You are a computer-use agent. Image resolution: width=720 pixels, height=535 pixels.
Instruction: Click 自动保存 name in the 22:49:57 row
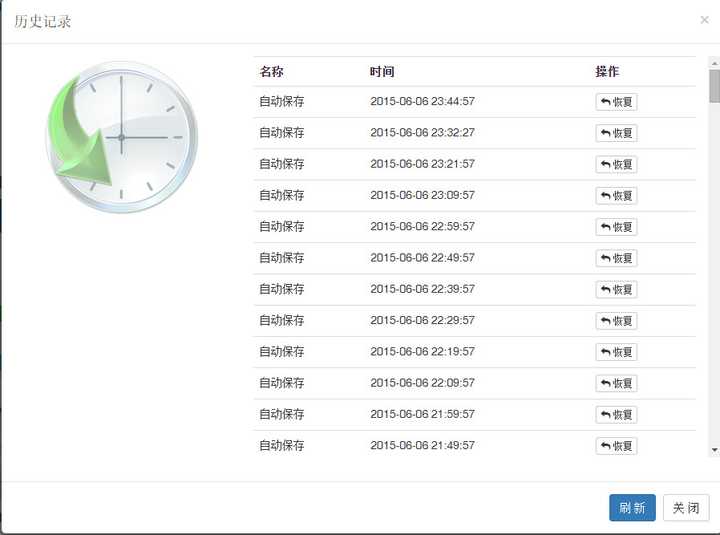281,257
